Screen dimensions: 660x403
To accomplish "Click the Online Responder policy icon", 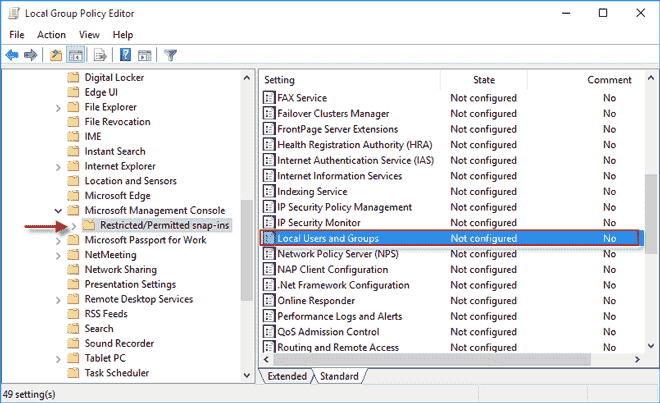I will tap(269, 300).
